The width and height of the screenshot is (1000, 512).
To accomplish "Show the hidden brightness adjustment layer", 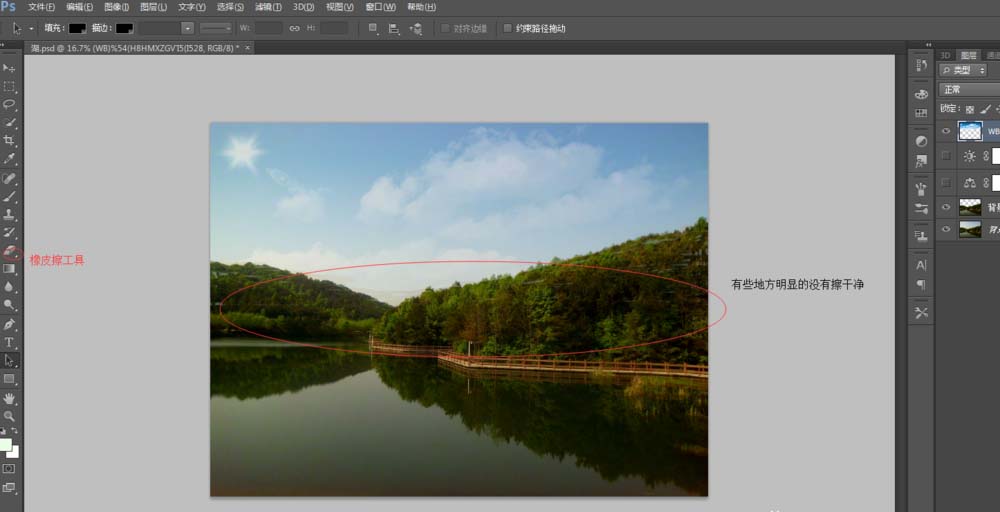I will point(946,156).
